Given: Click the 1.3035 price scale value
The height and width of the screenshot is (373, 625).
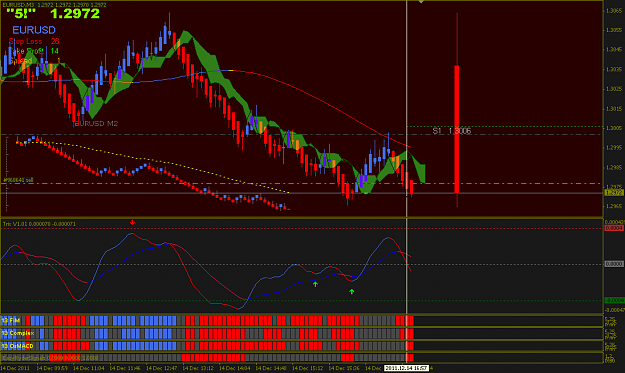Looking at the screenshot, I should pyautogui.click(x=614, y=69).
